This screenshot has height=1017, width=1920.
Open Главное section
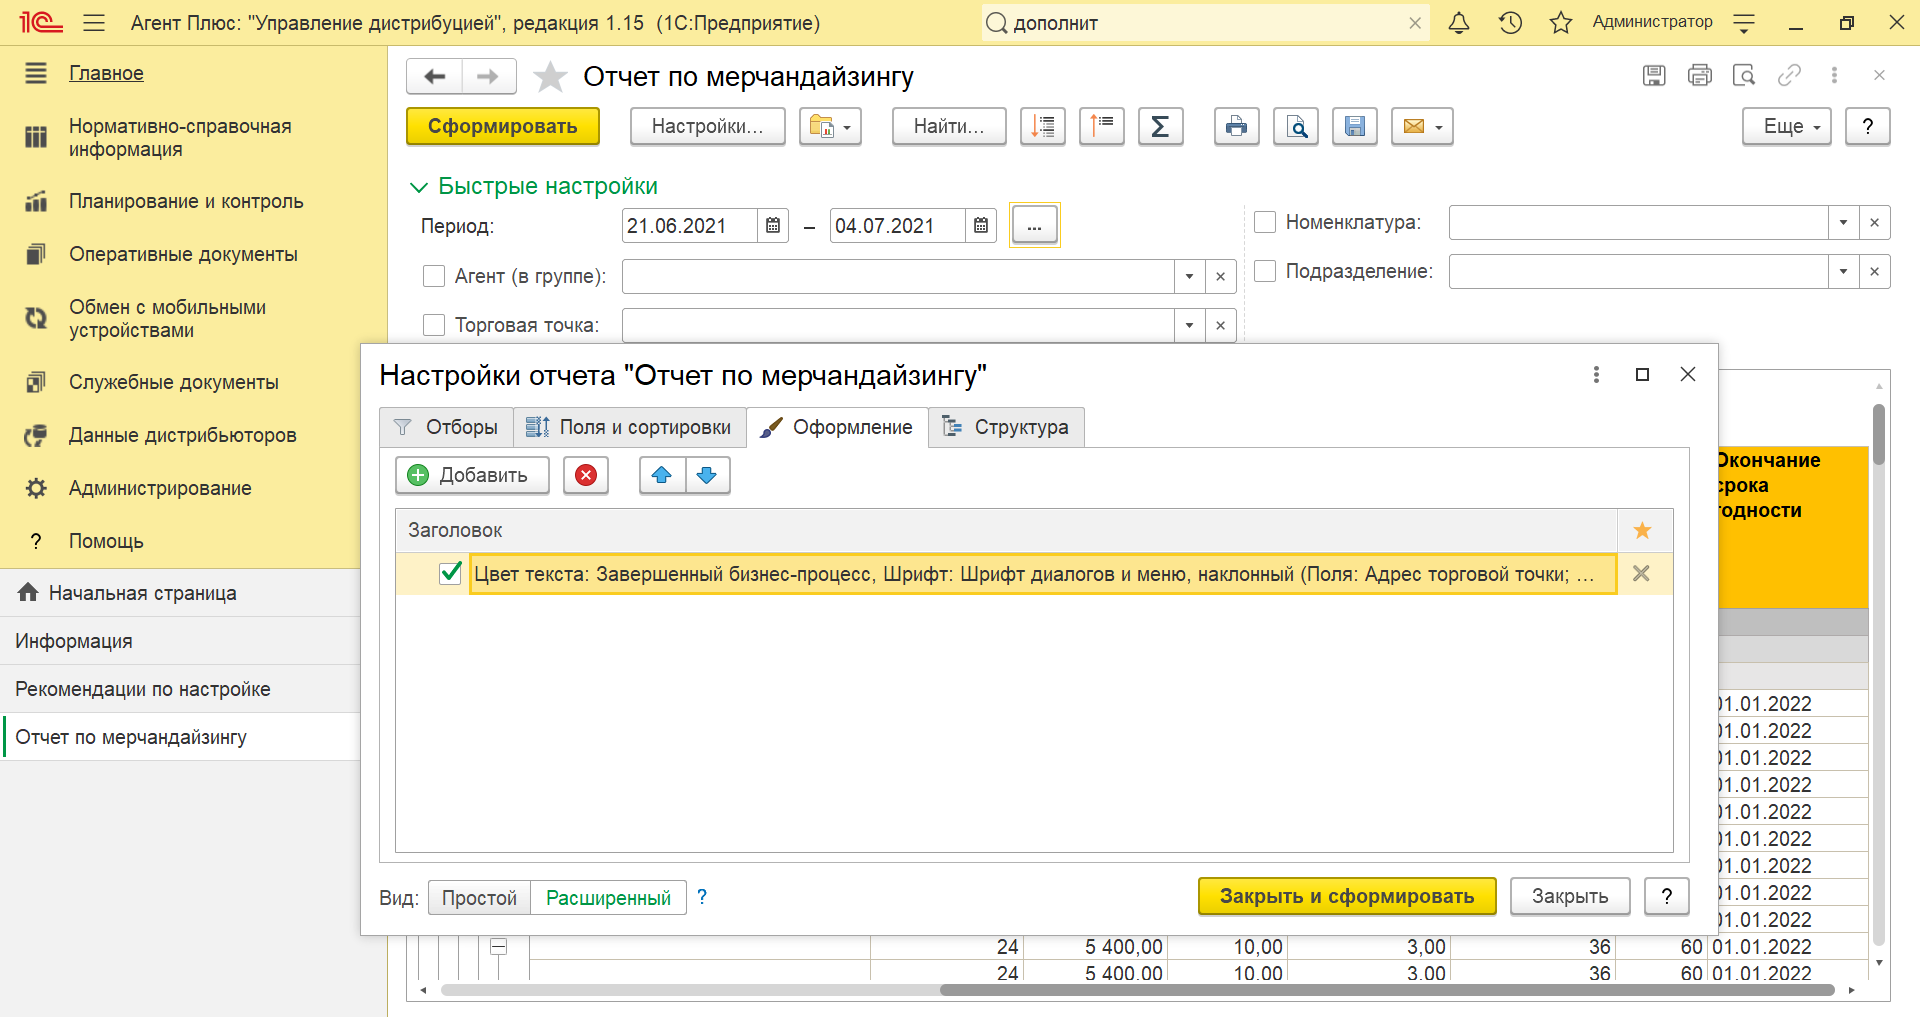click(x=106, y=73)
